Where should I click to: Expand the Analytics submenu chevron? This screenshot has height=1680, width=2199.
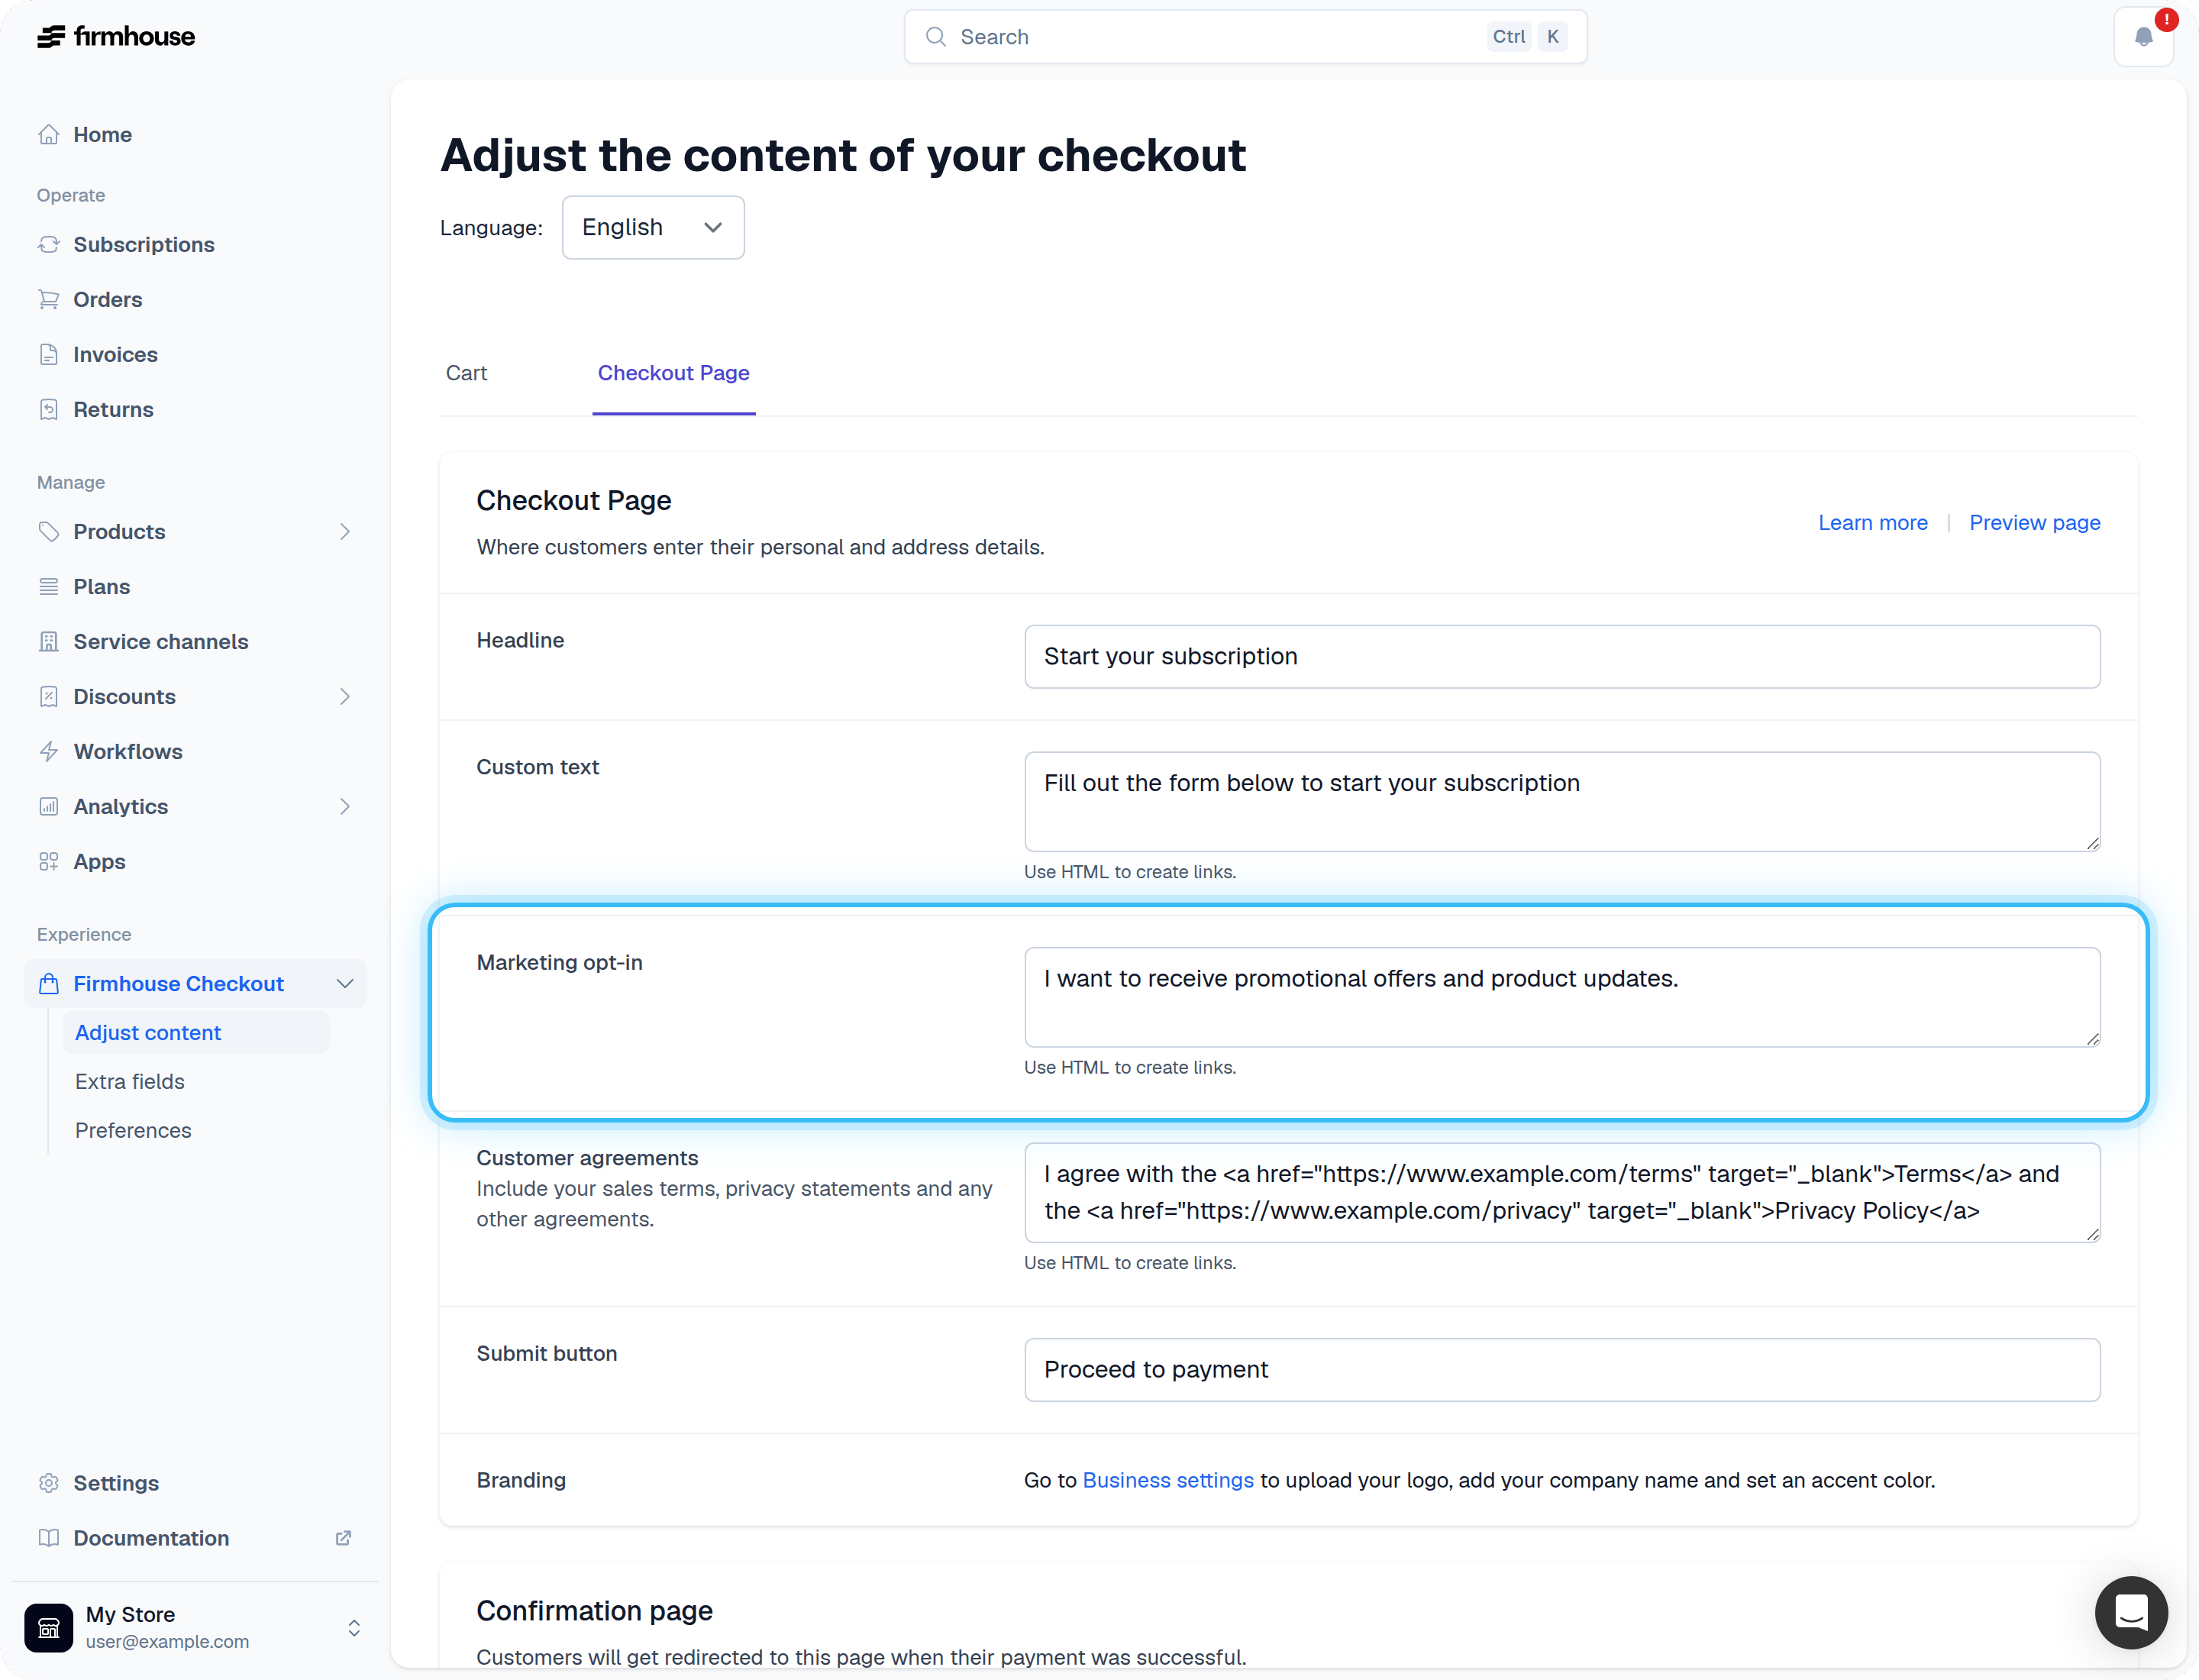(x=344, y=806)
